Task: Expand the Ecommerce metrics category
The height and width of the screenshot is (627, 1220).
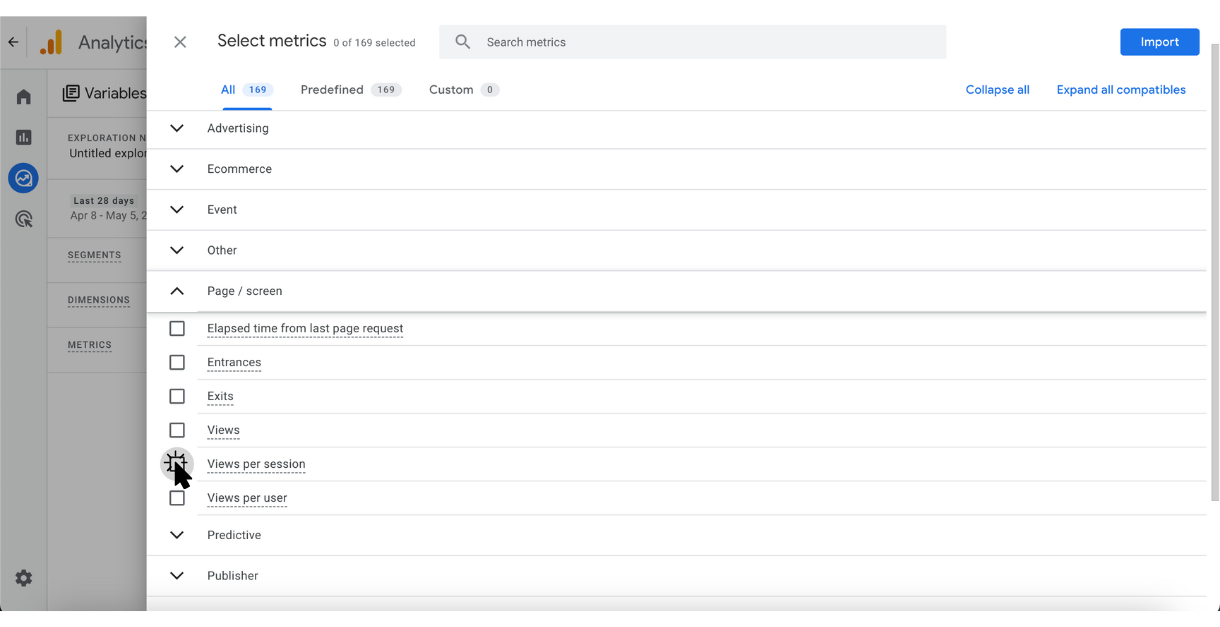Action: (x=177, y=168)
